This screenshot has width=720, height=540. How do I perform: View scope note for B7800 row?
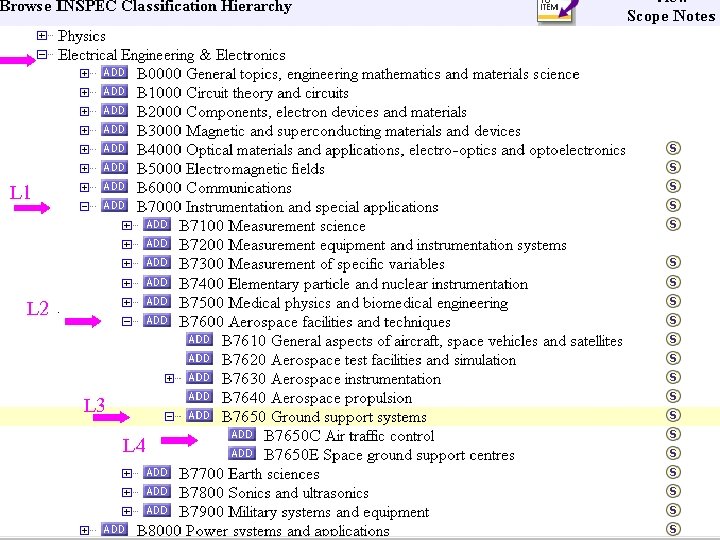point(673,491)
